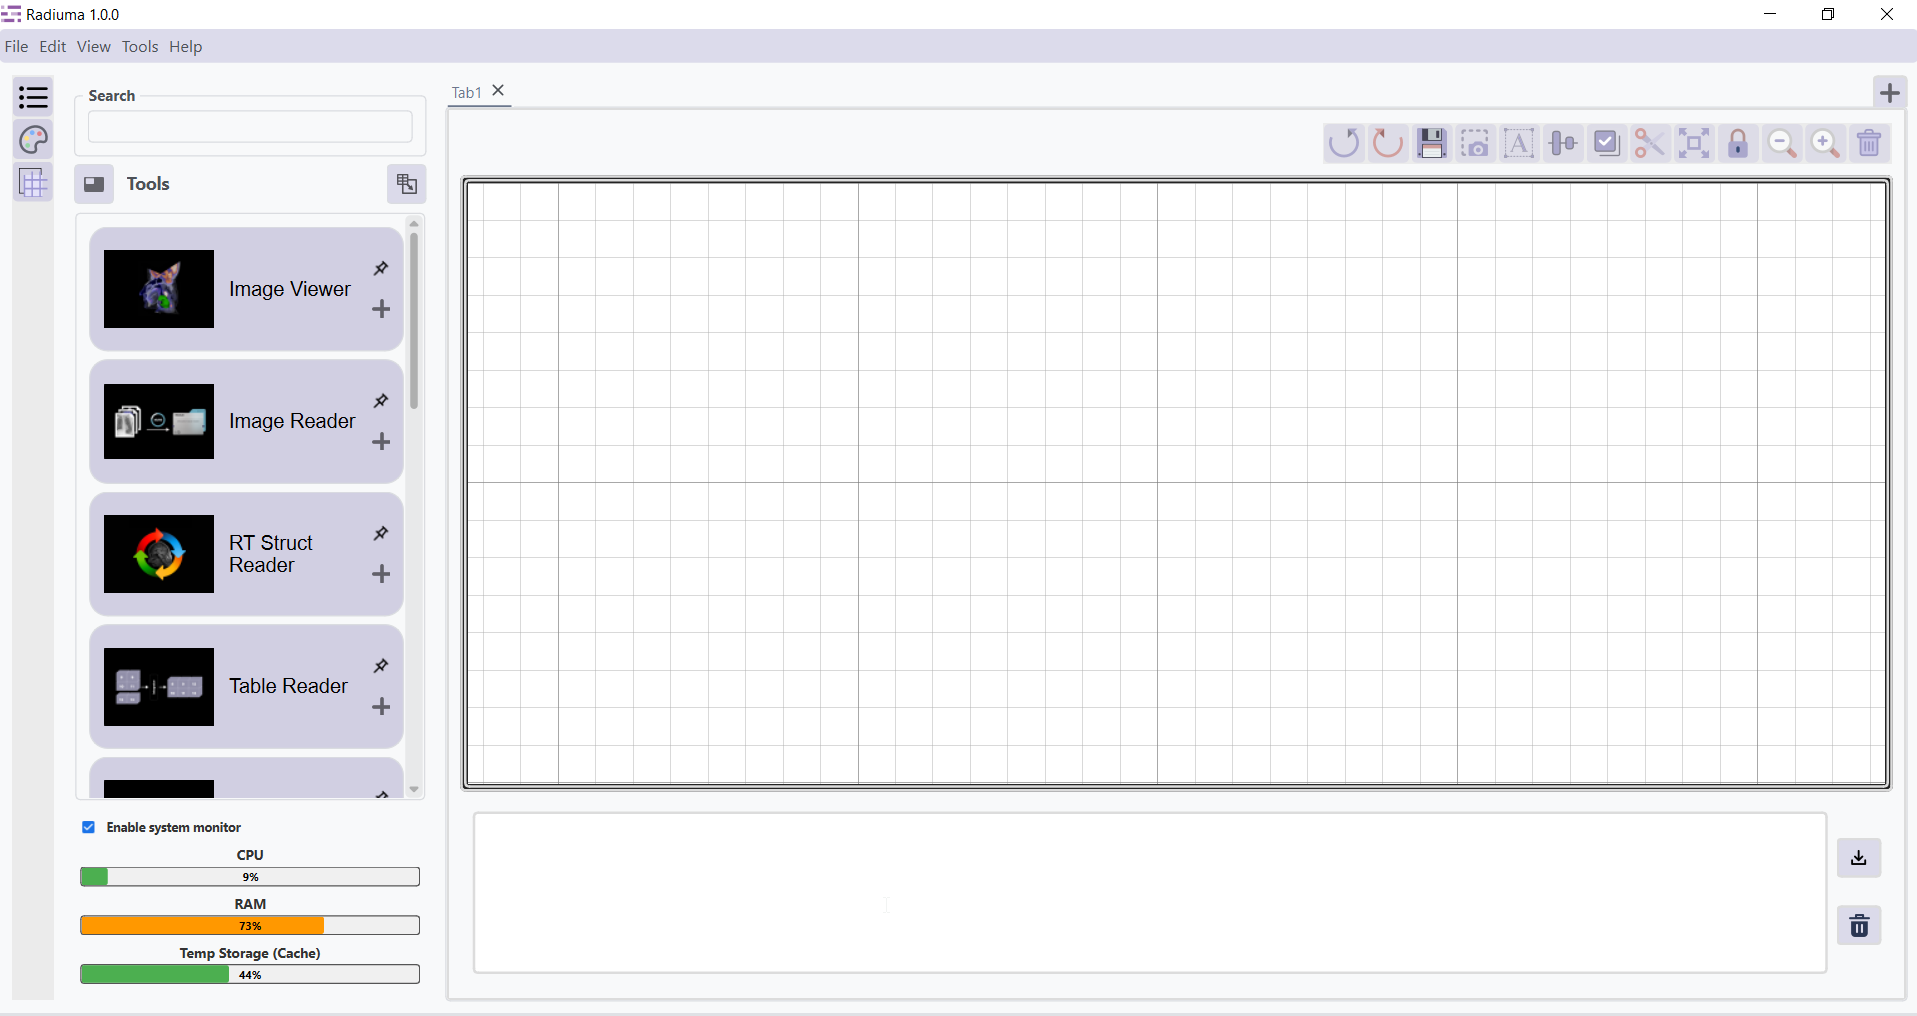The width and height of the screenshot is (1917, 1016).
Task: Pin the Image Viewer tool
Action: point(381,268)
